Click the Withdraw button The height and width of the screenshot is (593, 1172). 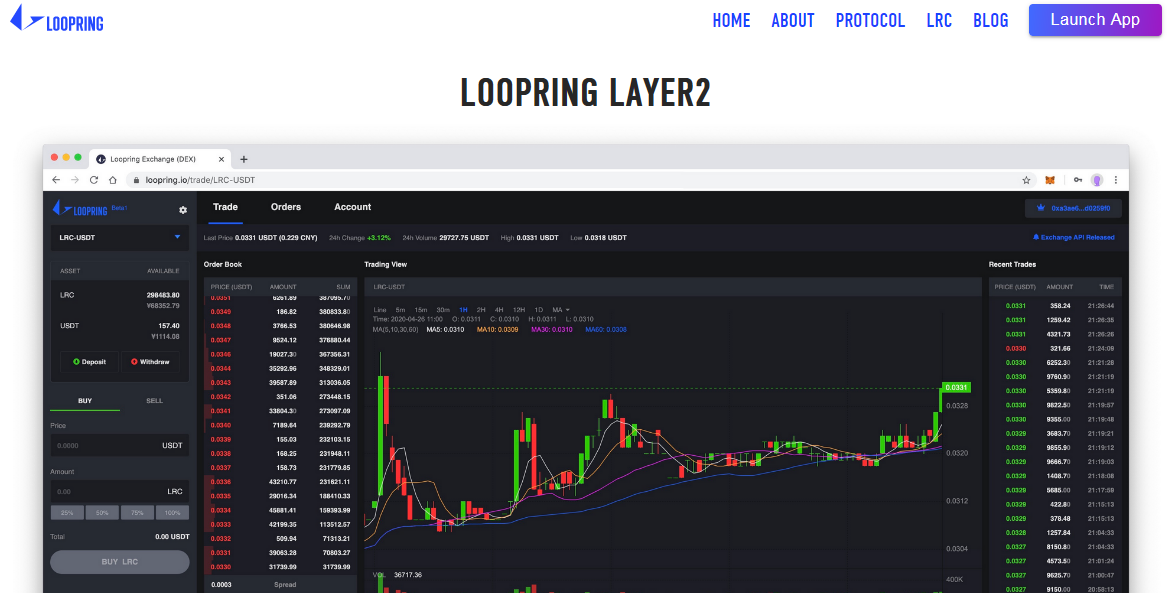(x=150, y=362)
